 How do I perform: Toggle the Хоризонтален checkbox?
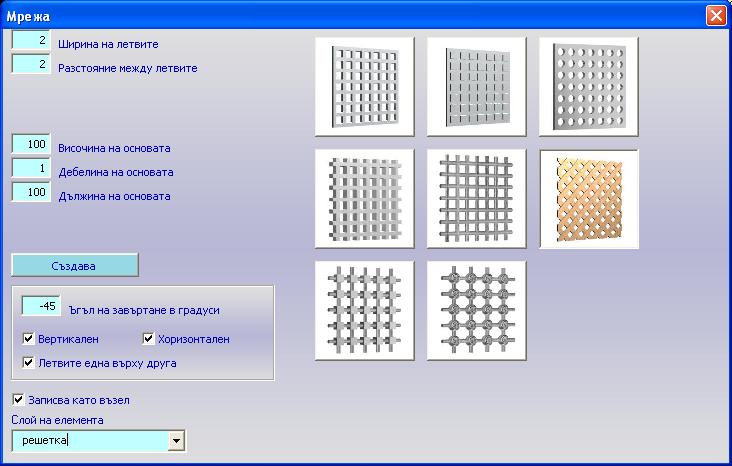[148, 339]
